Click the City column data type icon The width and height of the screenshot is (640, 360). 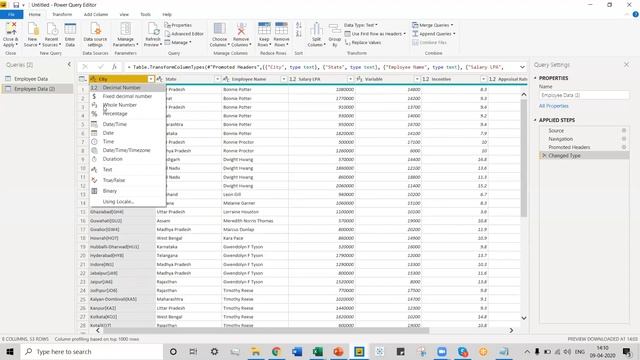pos(93,79)
